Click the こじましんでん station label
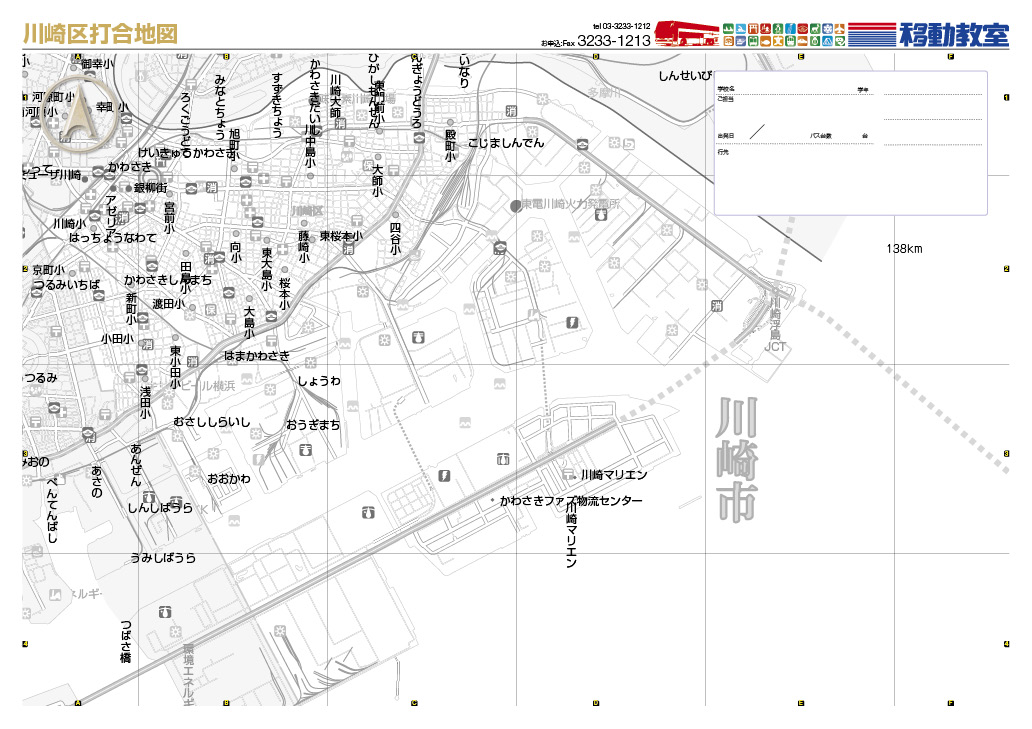1032x729 pixels. pos(506,143)
